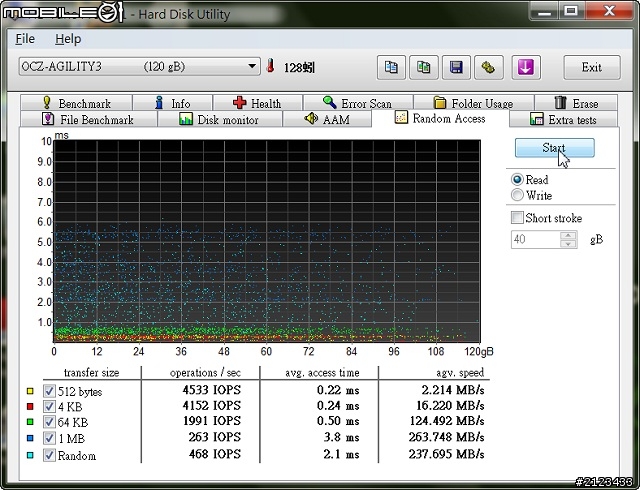Screen dimensions: 640x490
Task: Click the copy text to clipboard icon
Action: tap(391, 67)
